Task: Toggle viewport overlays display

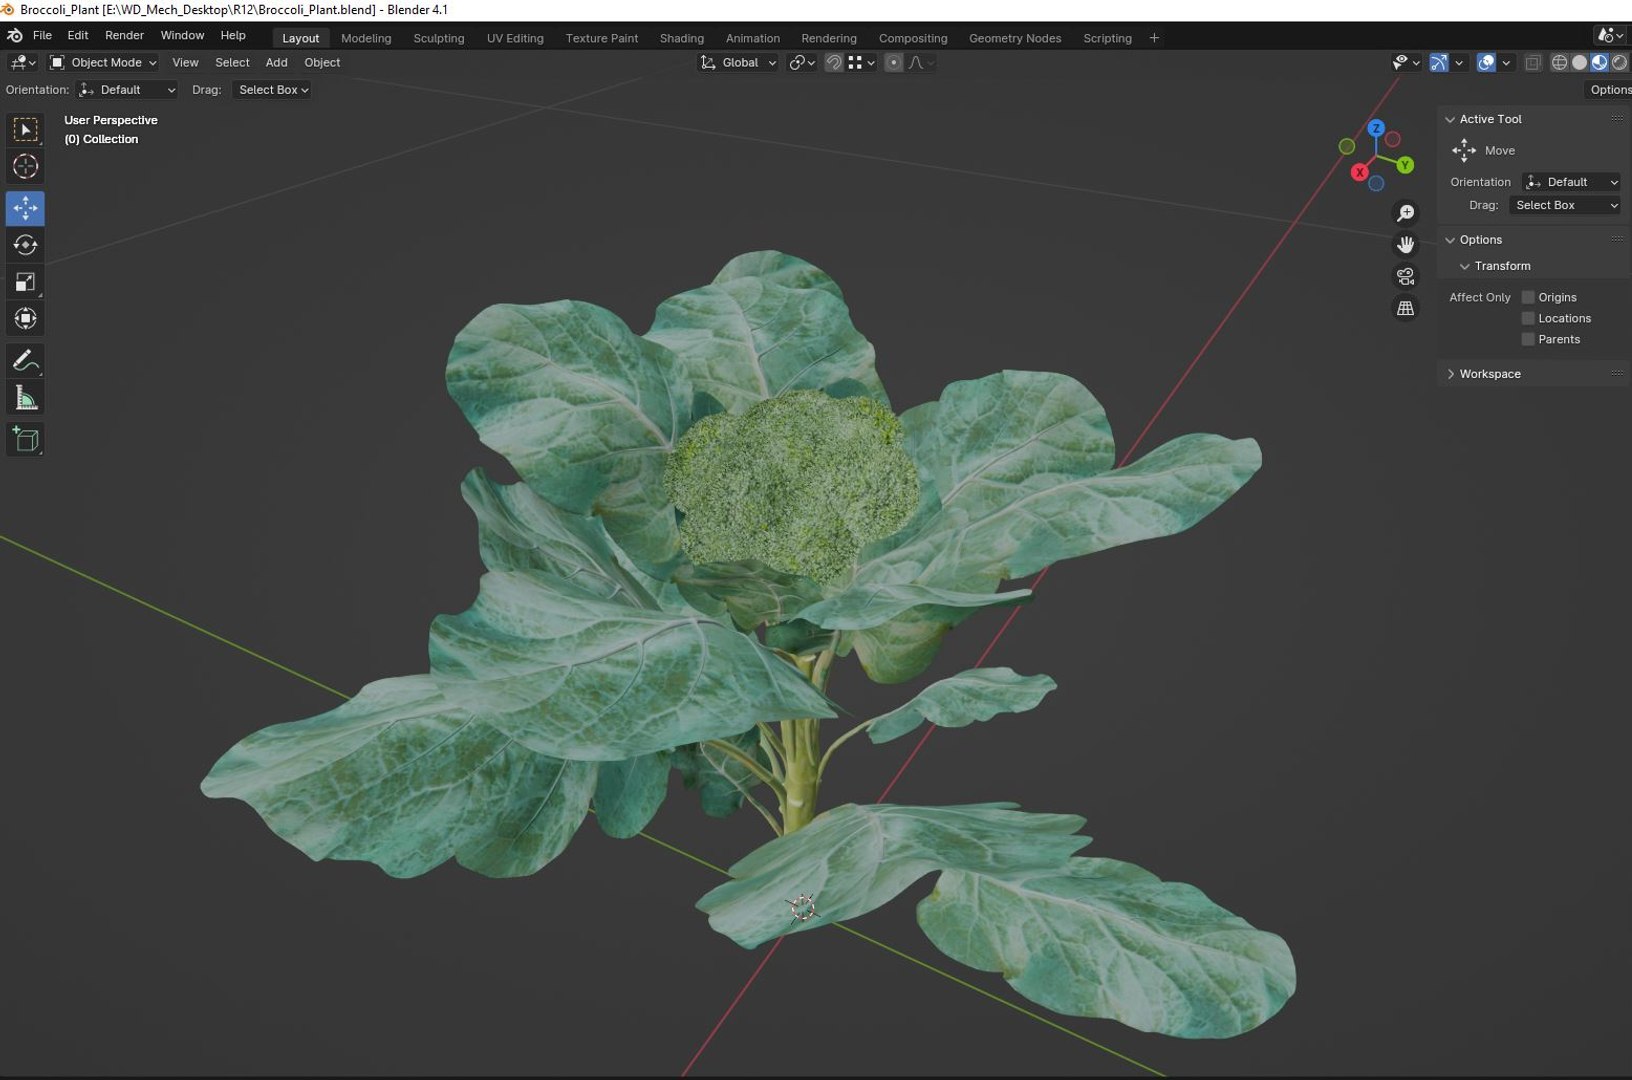Action: coord(1486,62)
